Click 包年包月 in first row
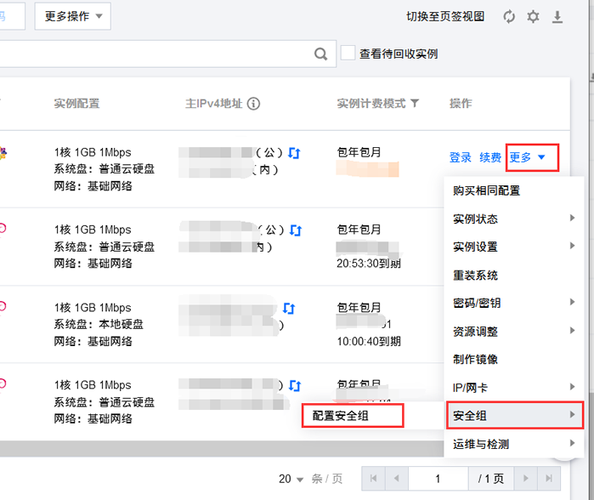The height and width of the screenshot is (500, 594). [x=359, y=152]
